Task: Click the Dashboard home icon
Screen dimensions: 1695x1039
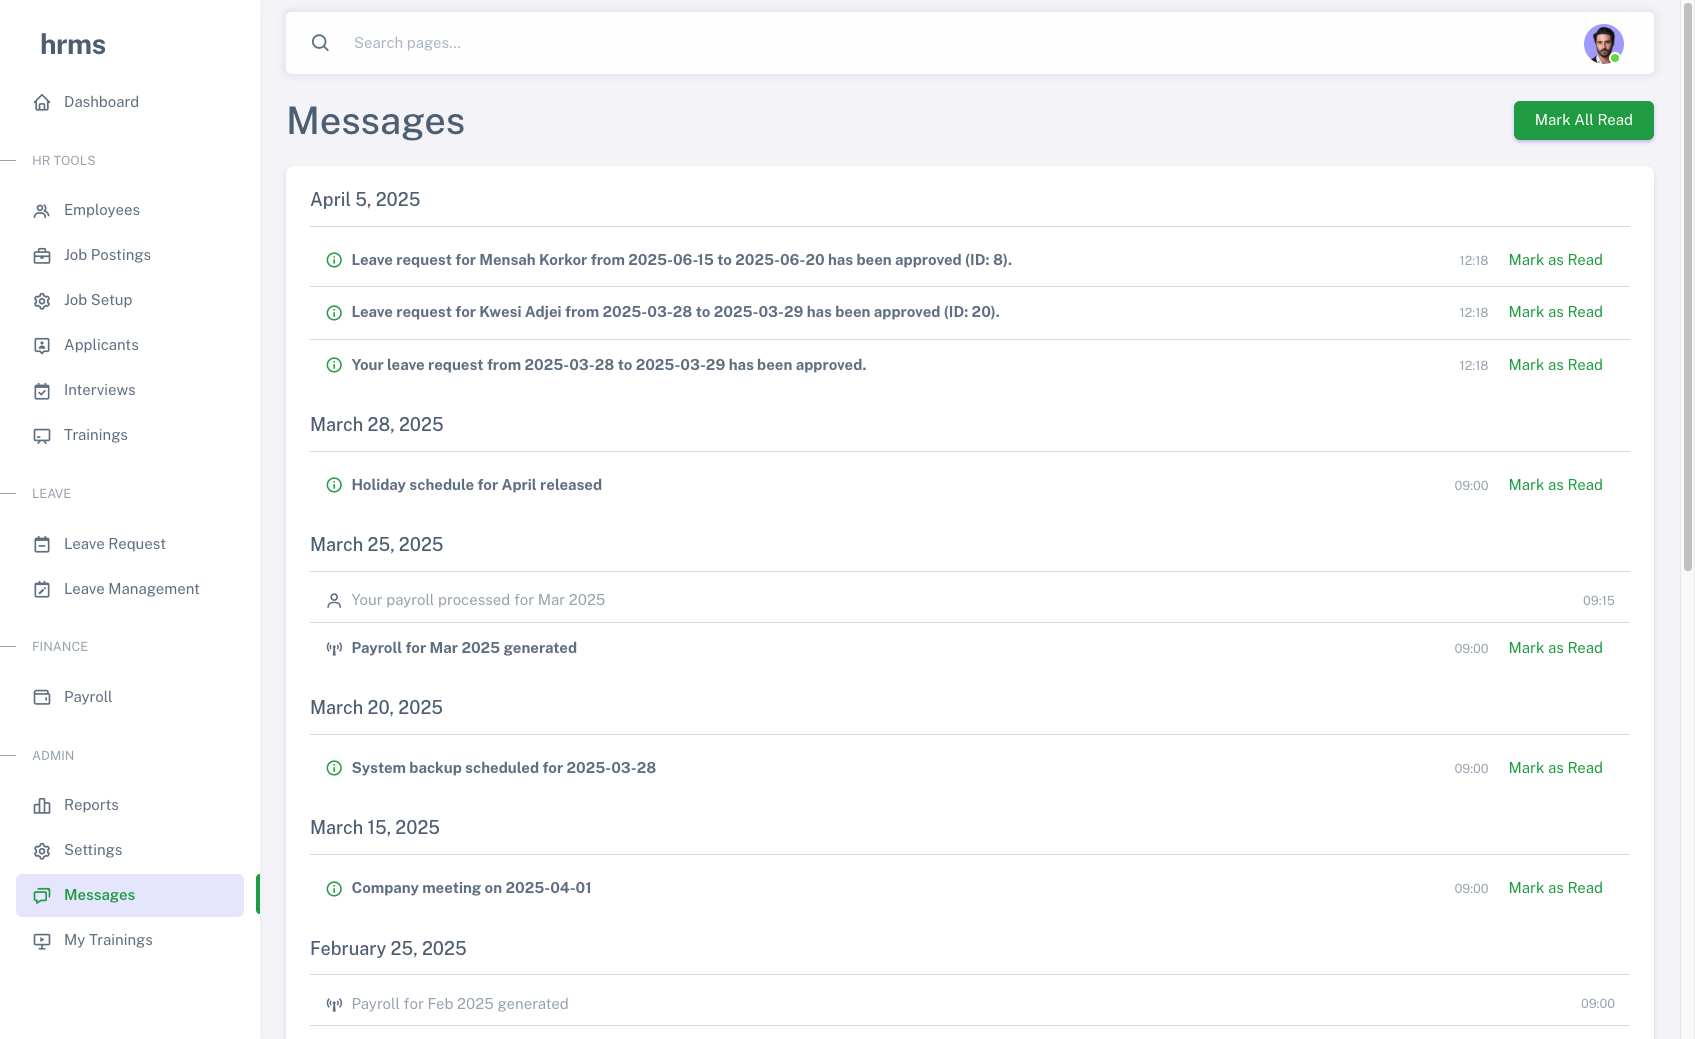Action: click(42, 102)
